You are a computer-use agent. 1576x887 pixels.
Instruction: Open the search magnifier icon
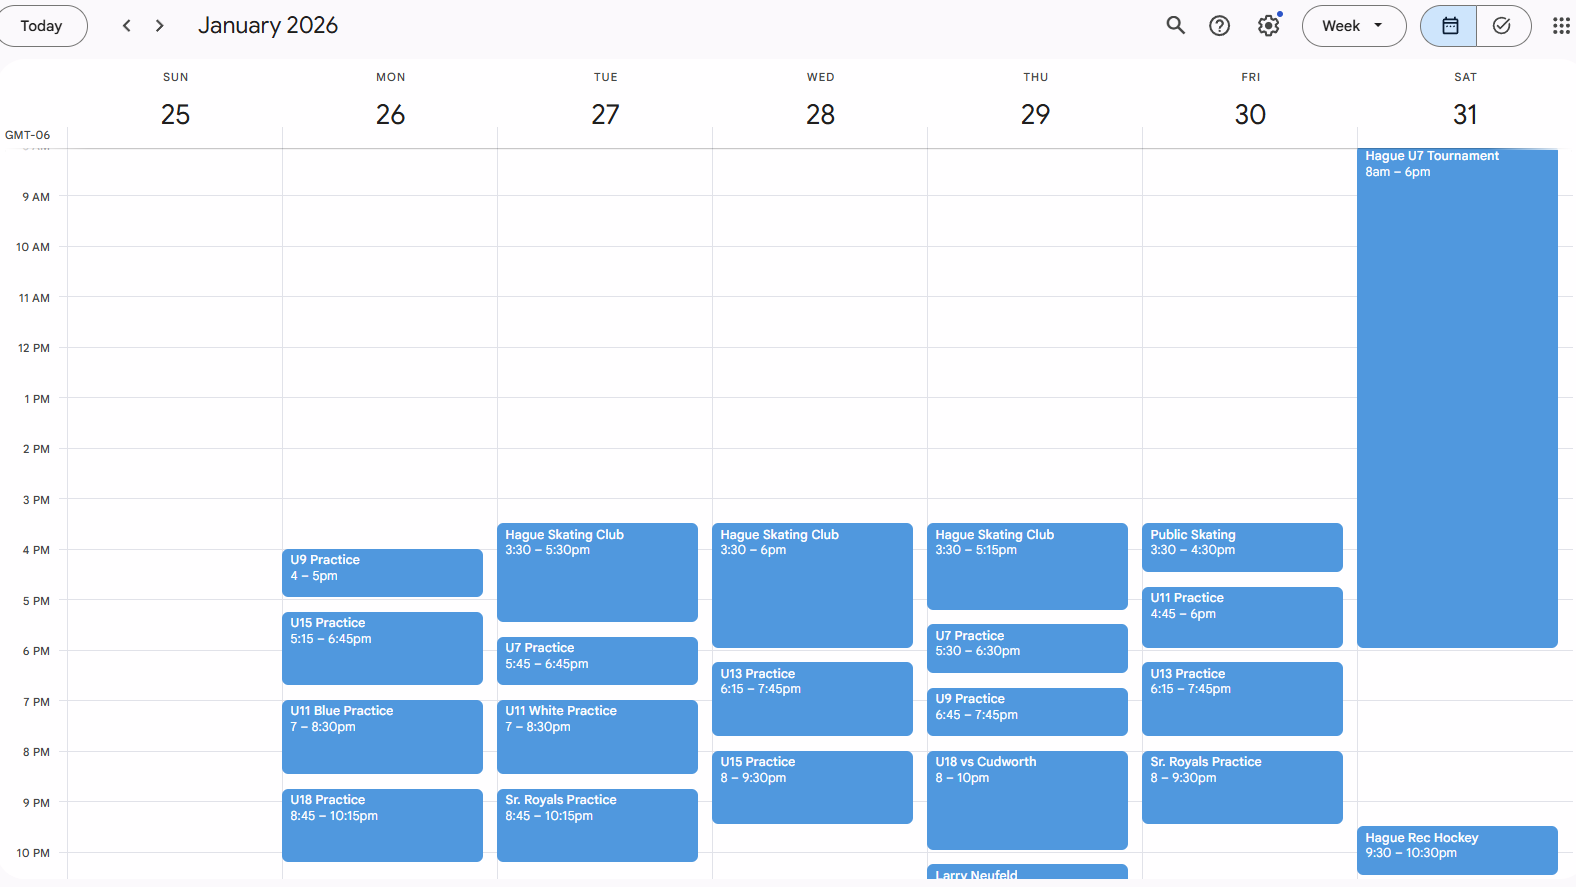tap(1175, 26)
